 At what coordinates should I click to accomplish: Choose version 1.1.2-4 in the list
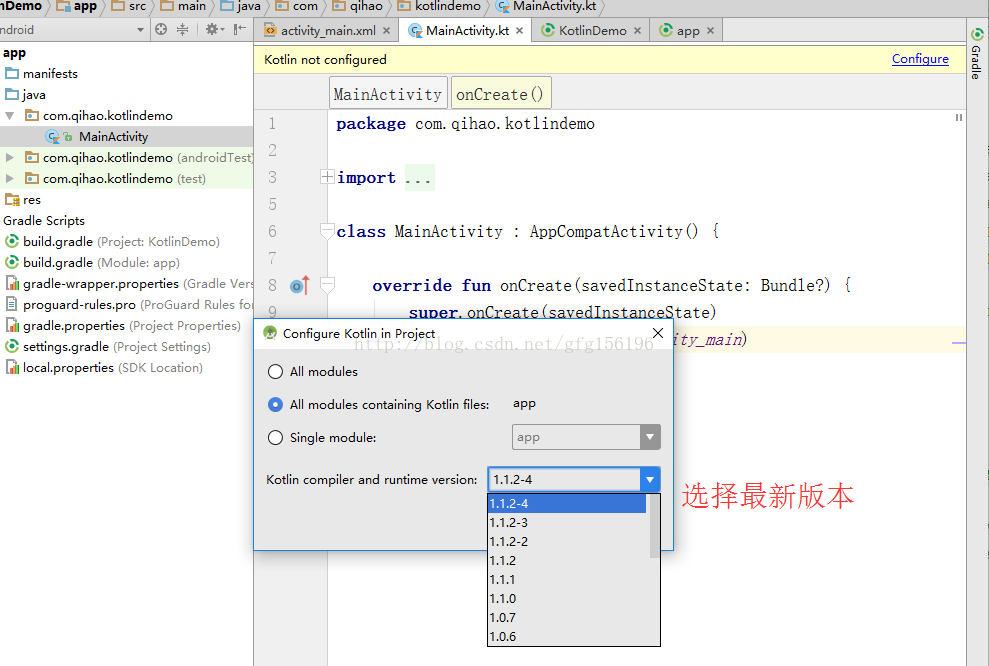point(567,503)
